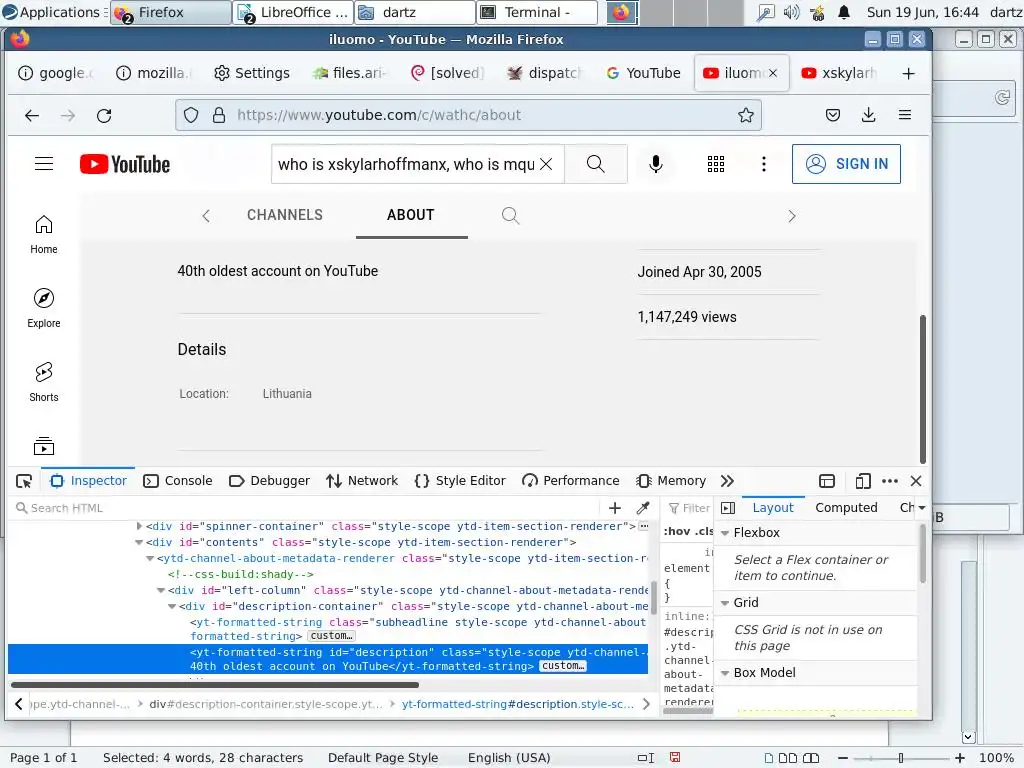
Task: Click the Search HTML input field
Action: pos(307,508)
